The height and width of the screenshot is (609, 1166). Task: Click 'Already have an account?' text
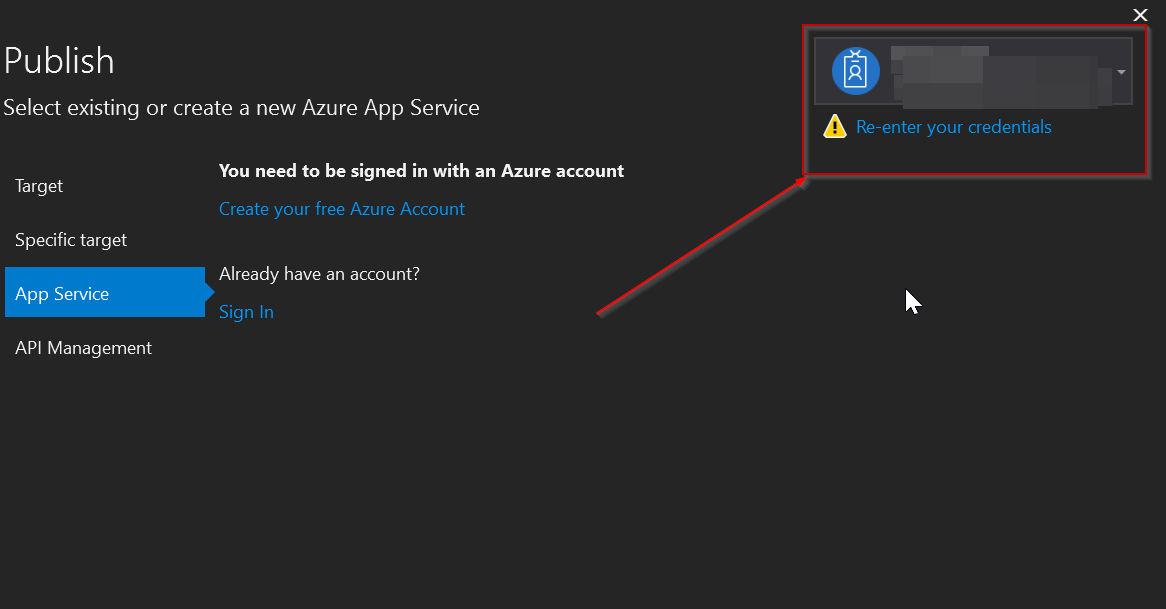click(x=319, y=274)
